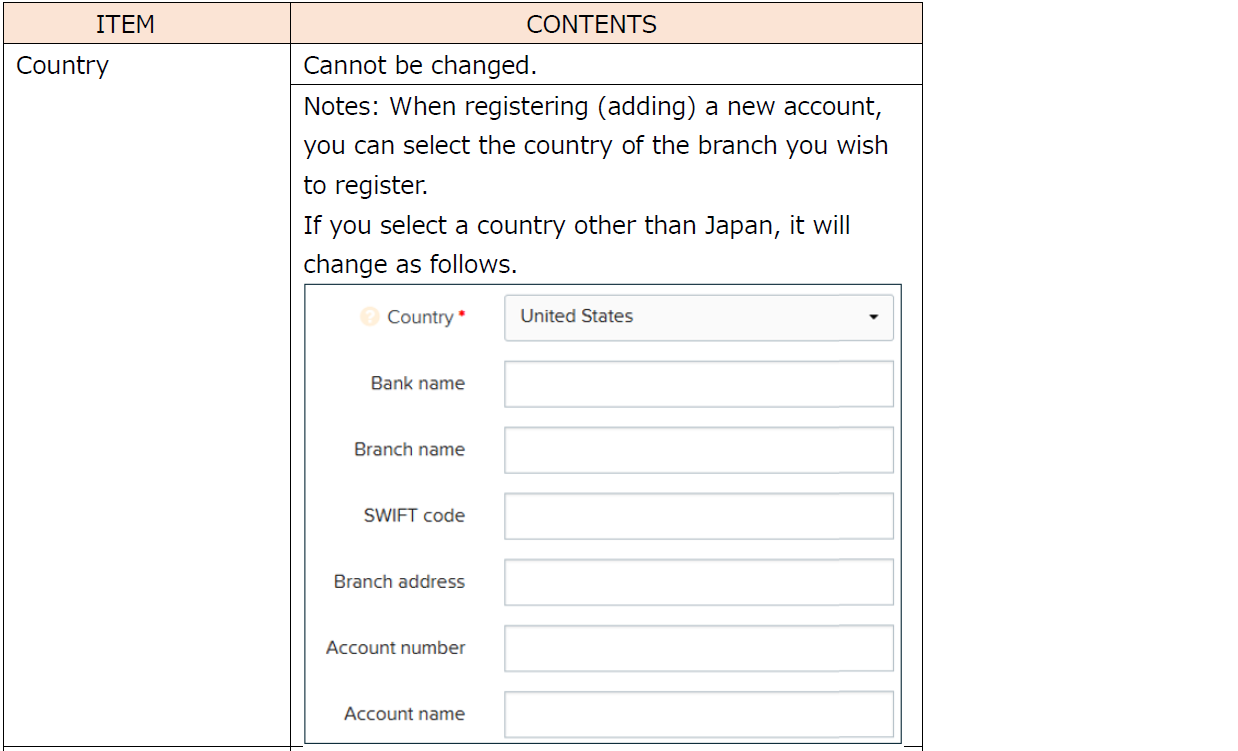The image size is (1238, 751).
Task: Click the Bank name label
Action: click(417, 383)
